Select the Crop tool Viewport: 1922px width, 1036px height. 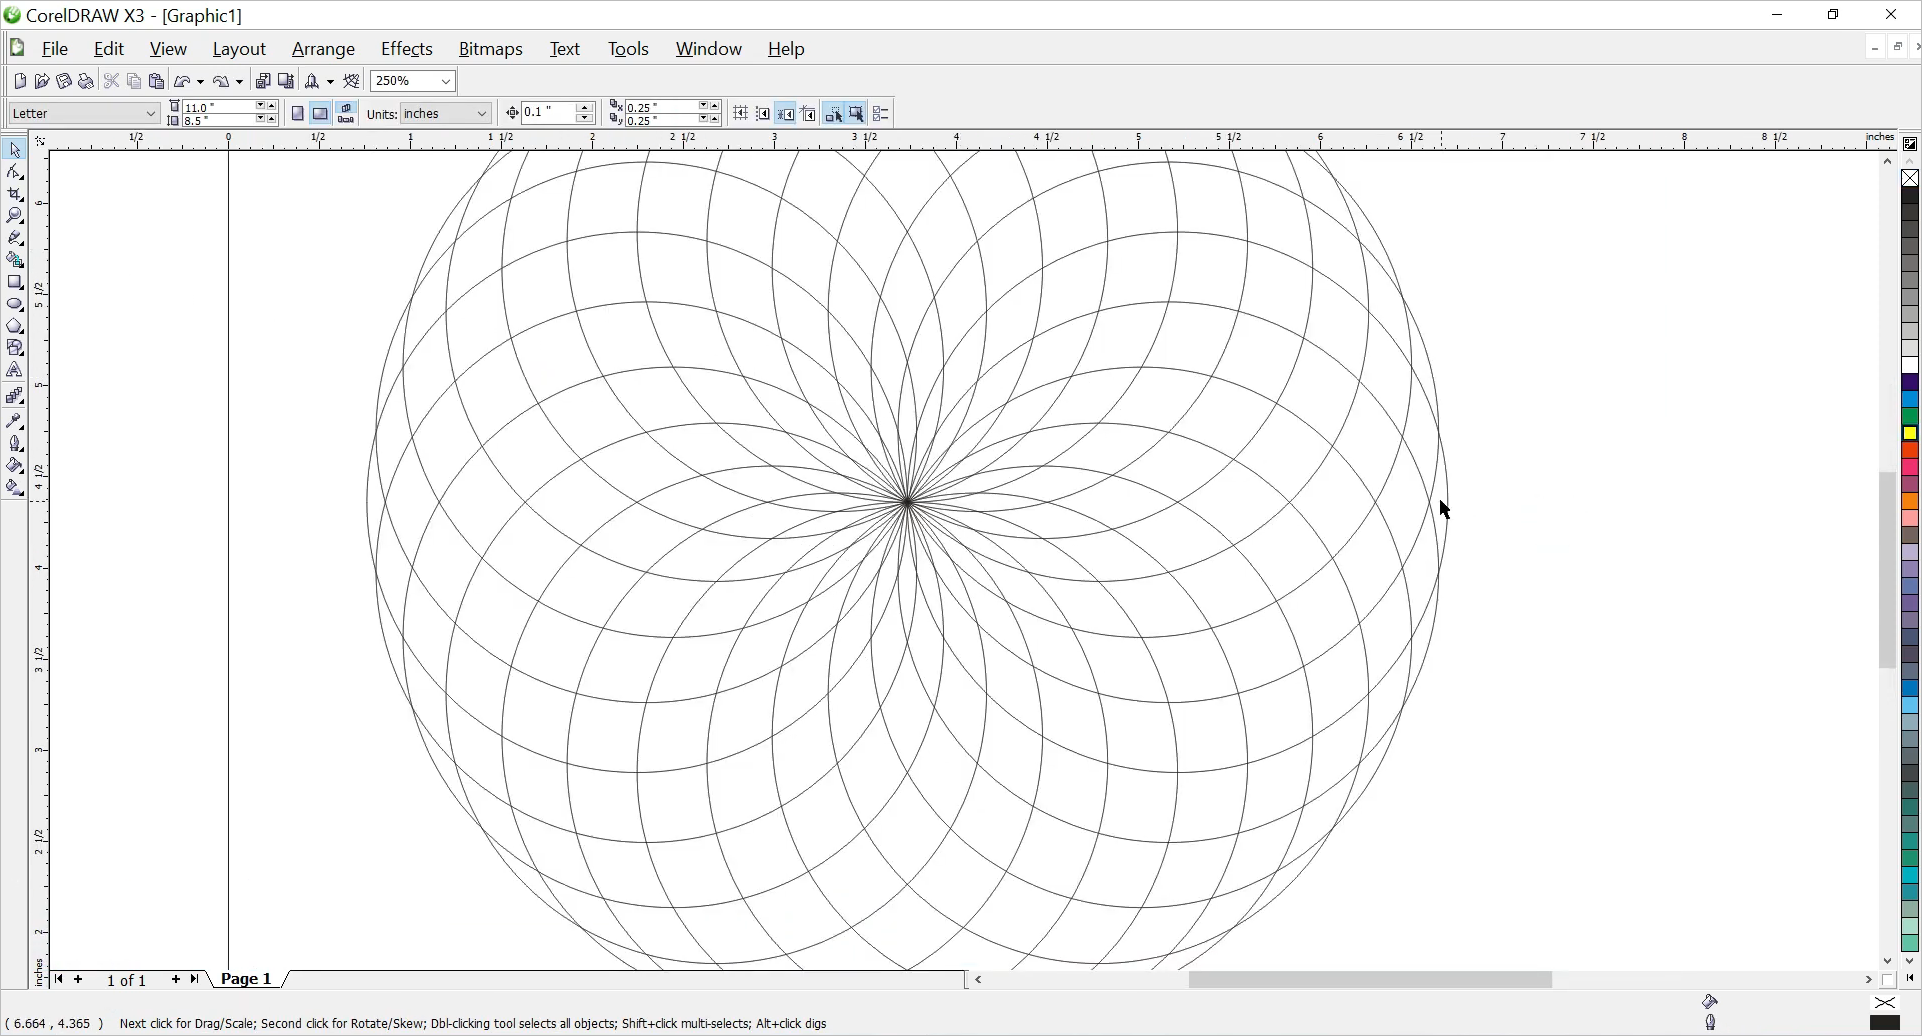[15, 194]
